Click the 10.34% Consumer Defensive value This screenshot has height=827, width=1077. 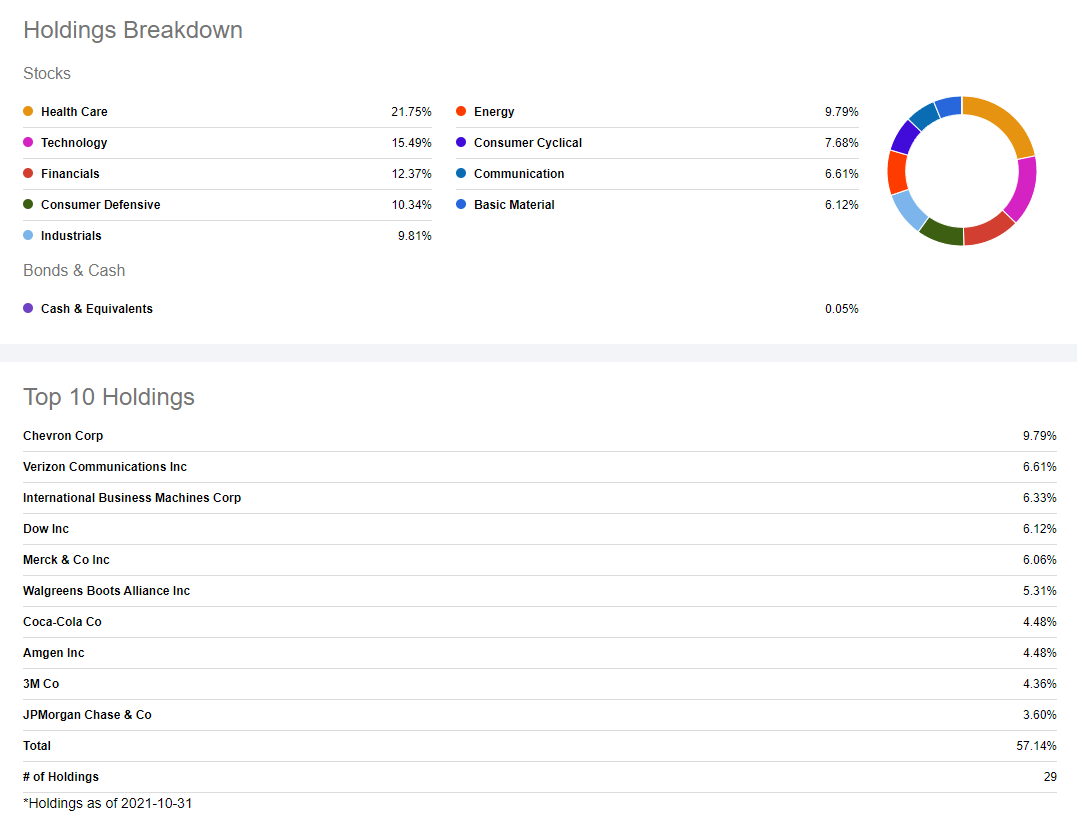coord(411,205)
